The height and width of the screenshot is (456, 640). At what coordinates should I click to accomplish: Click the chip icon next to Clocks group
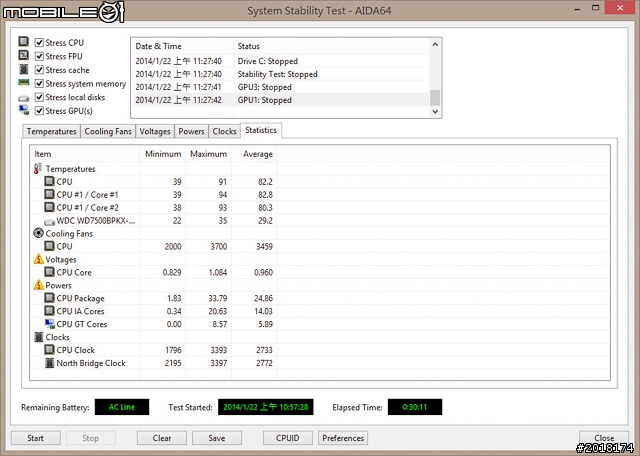[x=39, y=337]
